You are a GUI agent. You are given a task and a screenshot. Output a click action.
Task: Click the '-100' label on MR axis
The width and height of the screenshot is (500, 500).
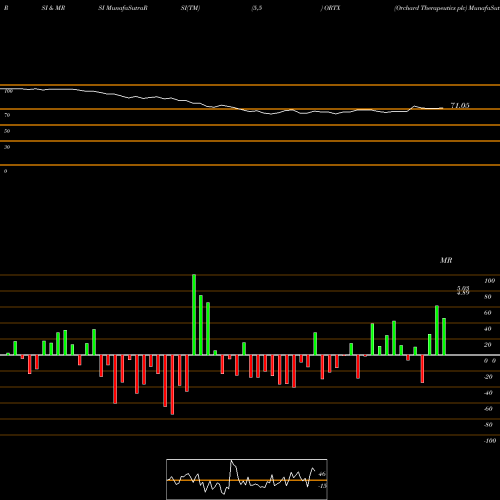pos(490,441)
